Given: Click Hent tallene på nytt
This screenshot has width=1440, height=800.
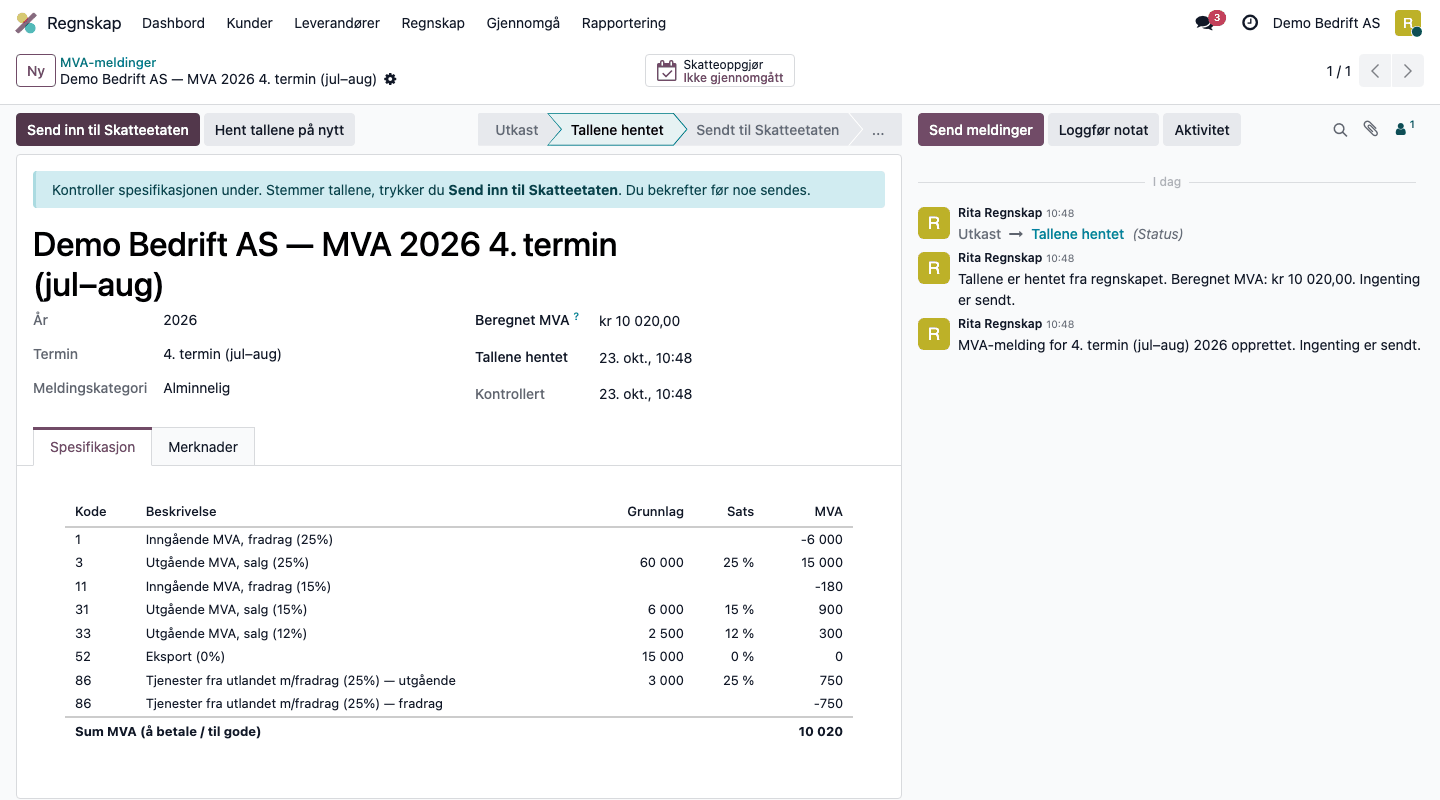Looking at the screenshot, I should (279, 130).
